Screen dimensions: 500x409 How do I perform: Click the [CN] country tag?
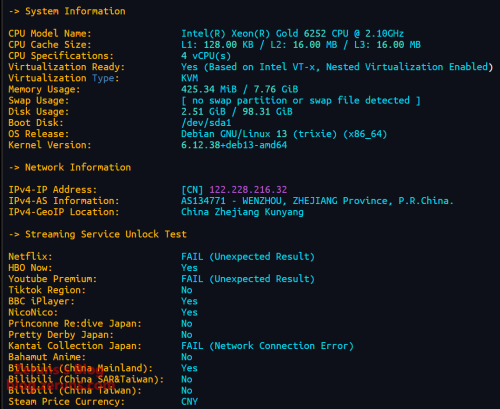(x=192, y=190)
